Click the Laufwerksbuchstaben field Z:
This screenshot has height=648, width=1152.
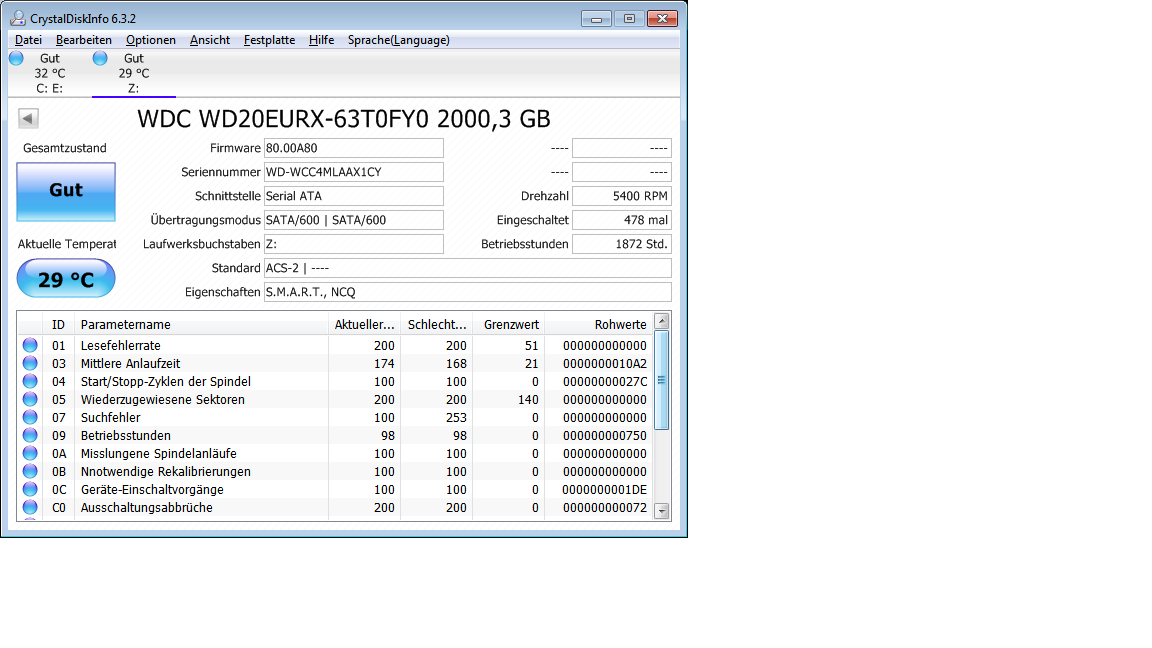click(353, 244)
